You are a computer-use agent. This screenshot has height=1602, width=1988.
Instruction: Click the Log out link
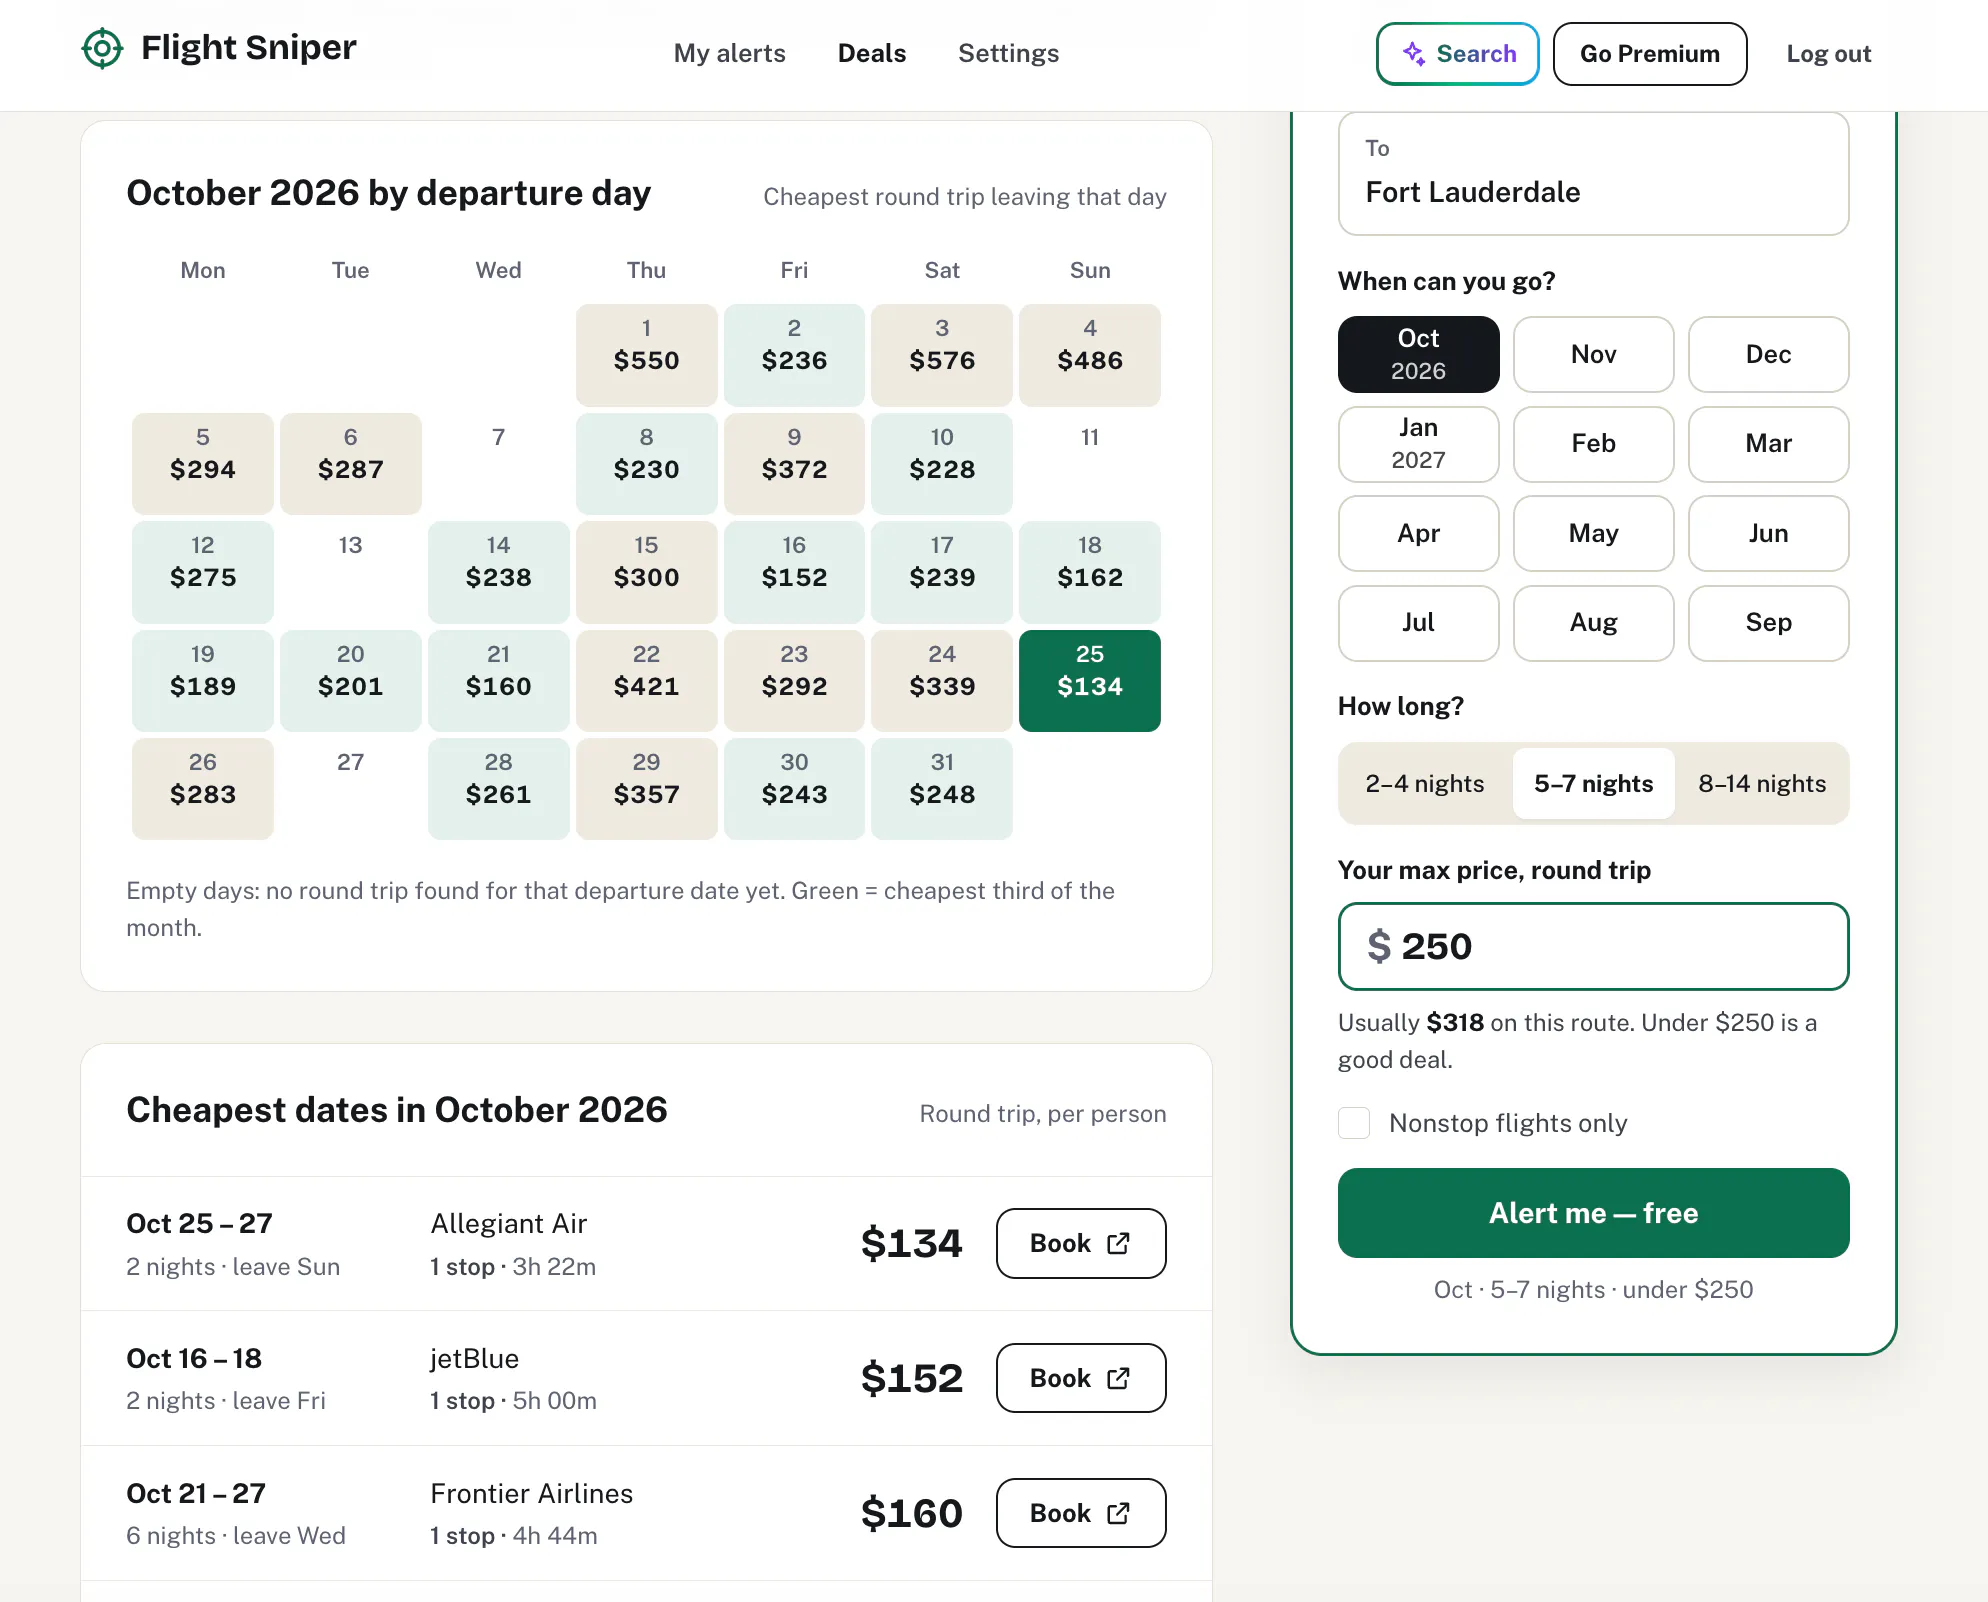(1828, 54)
